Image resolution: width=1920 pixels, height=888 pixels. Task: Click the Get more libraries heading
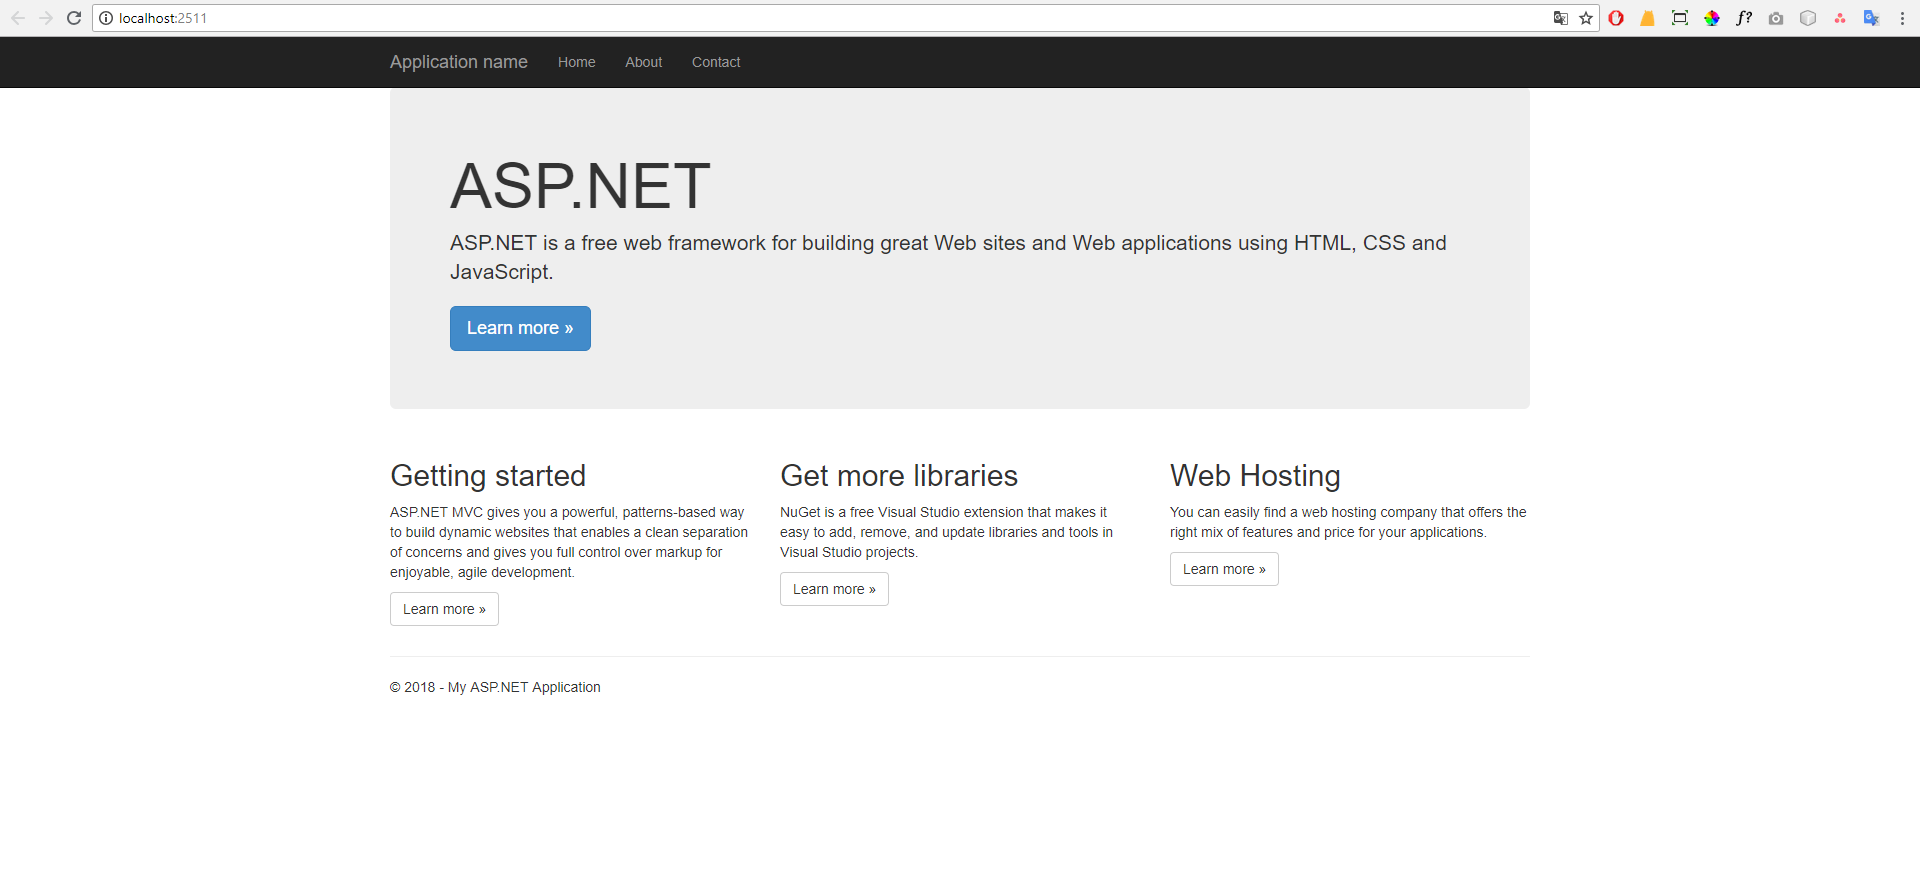(899, 476)
